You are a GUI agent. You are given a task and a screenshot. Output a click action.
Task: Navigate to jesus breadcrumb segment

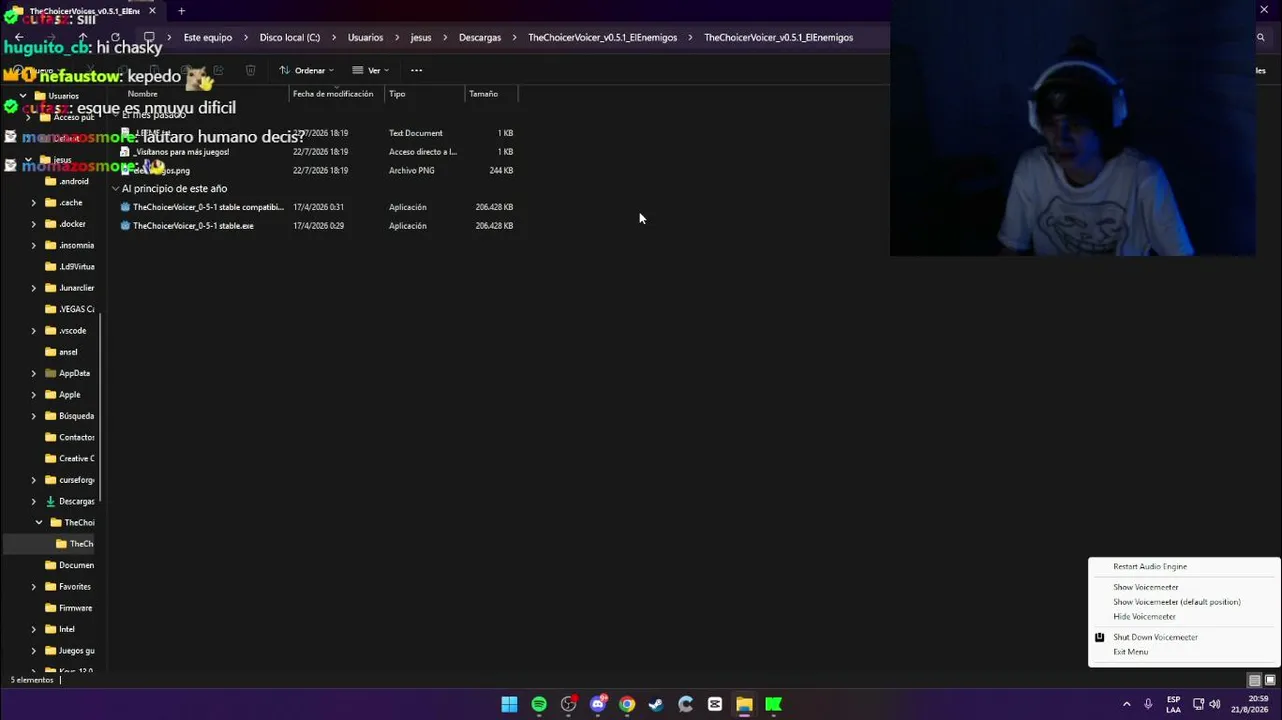[x=421, y=37]
